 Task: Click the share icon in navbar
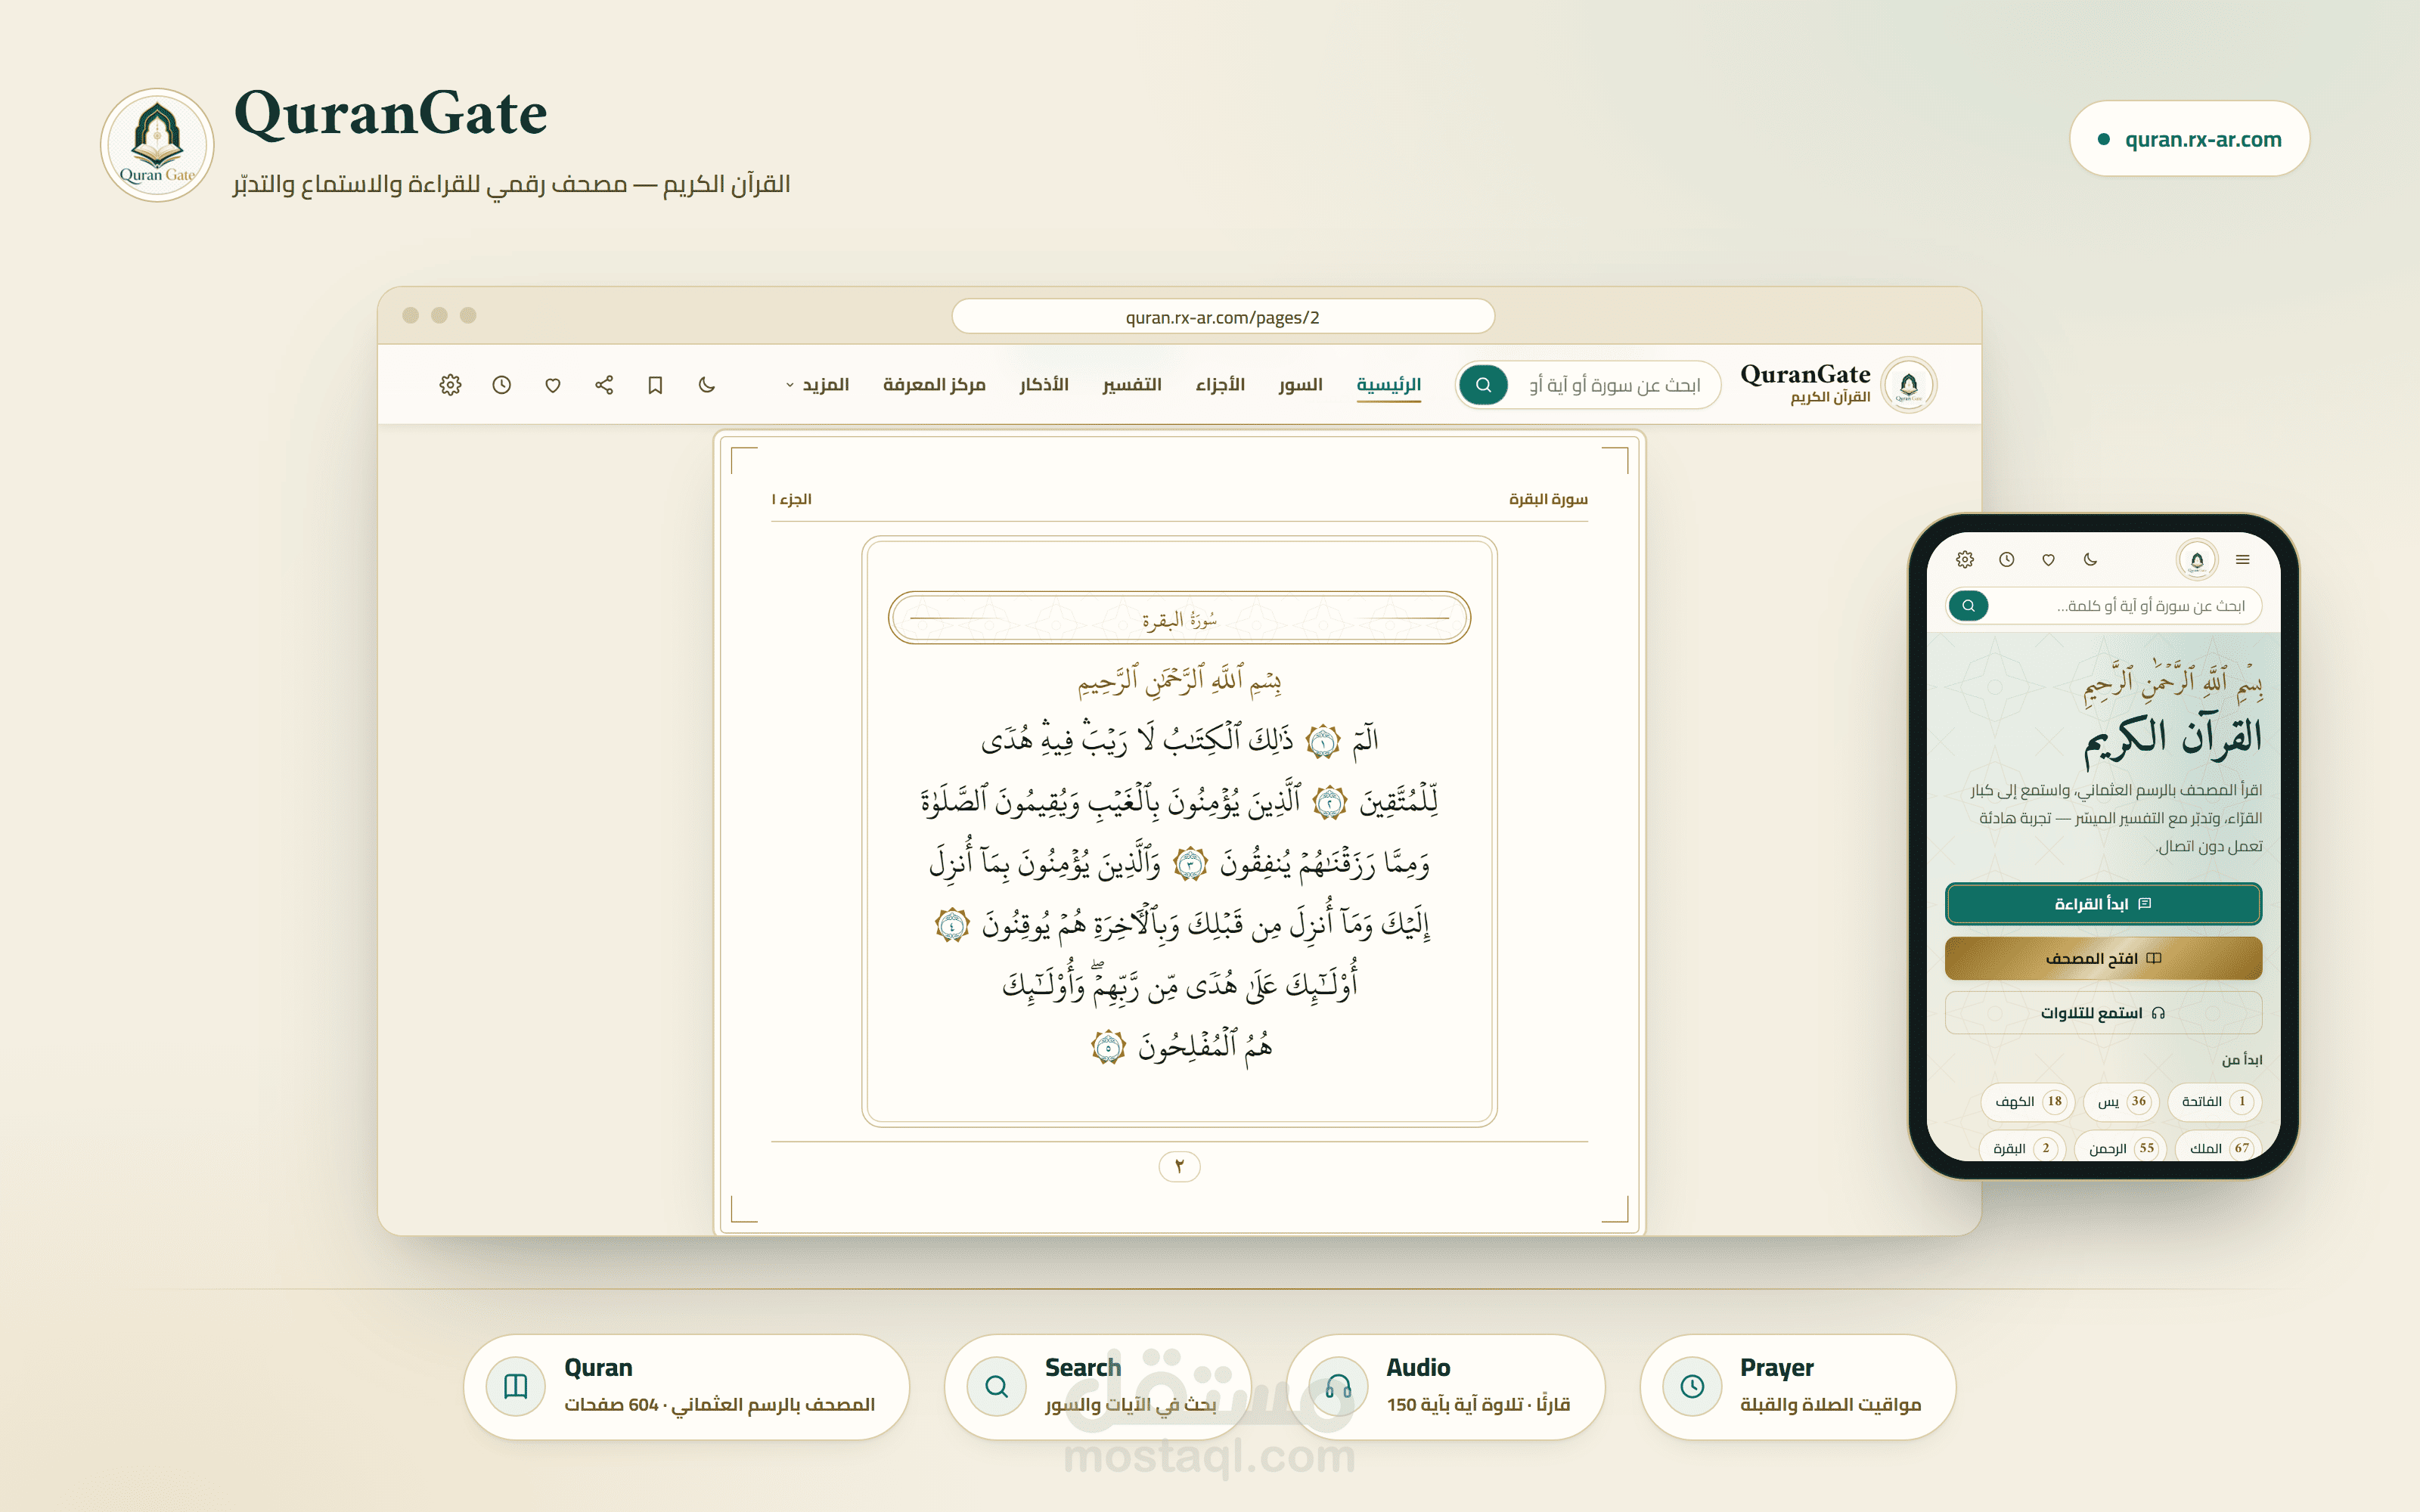pyautogui.click(x=604, y=385)
